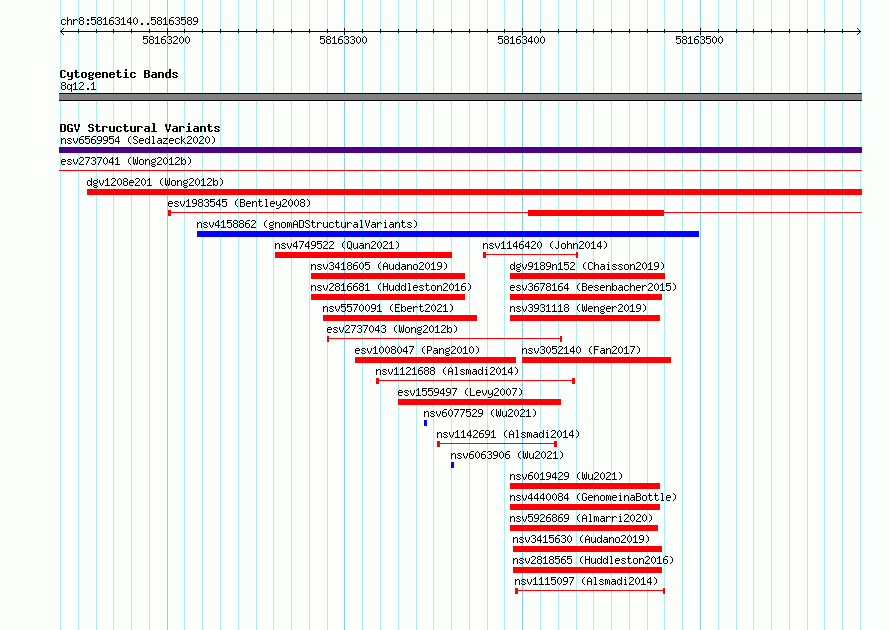
Task: Click the blue nsv4158862 gnomAD bar
Action: [x=448, y=234]
